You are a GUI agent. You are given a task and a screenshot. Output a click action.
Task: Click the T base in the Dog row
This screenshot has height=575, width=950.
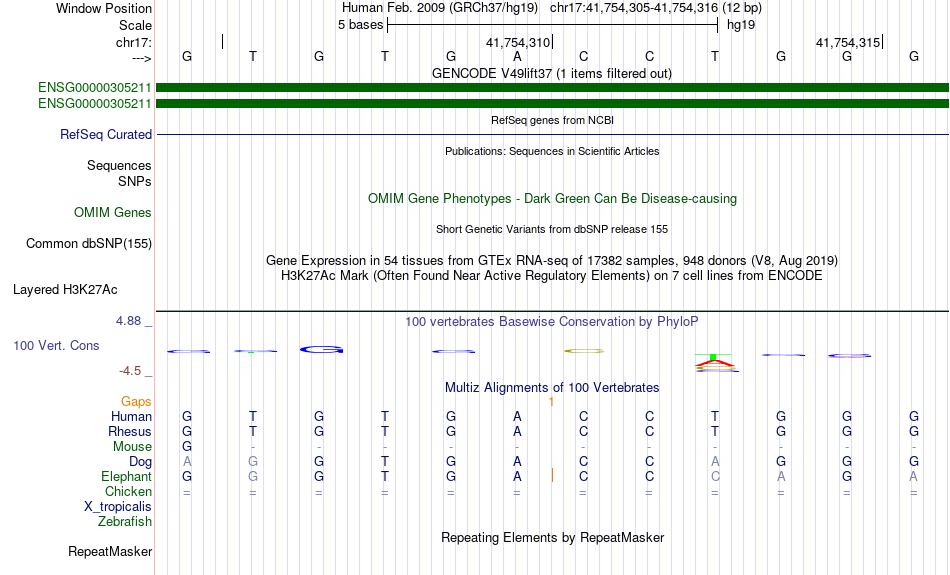(x=385, y=462)
